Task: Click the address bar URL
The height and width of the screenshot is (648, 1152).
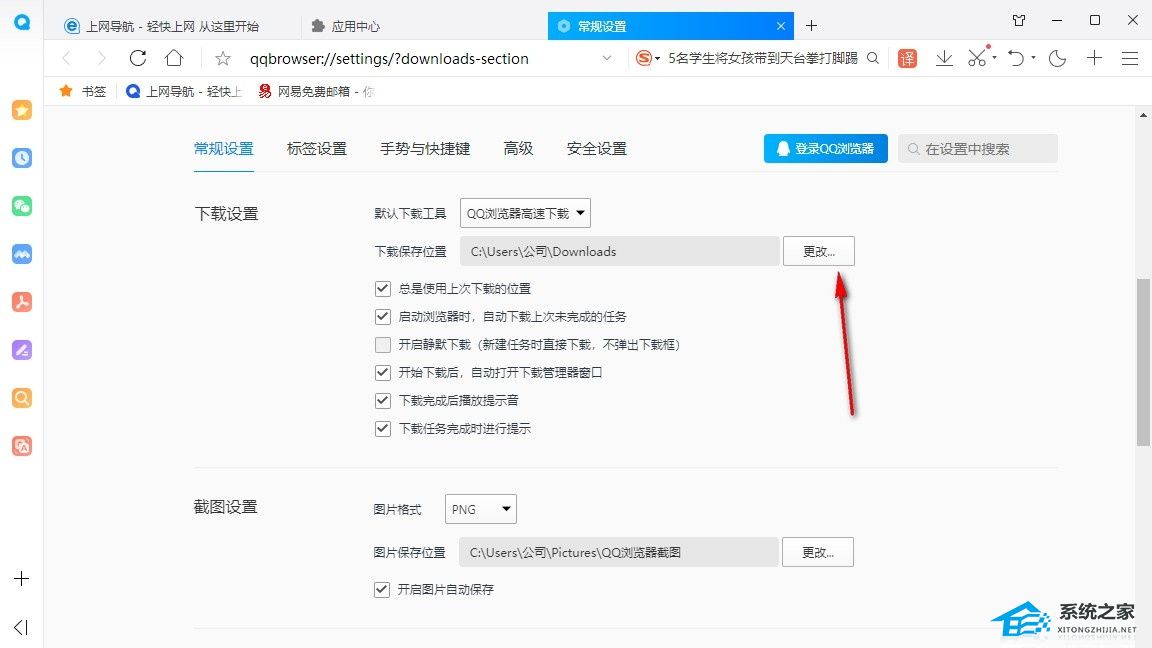Action: click(389, 59)
